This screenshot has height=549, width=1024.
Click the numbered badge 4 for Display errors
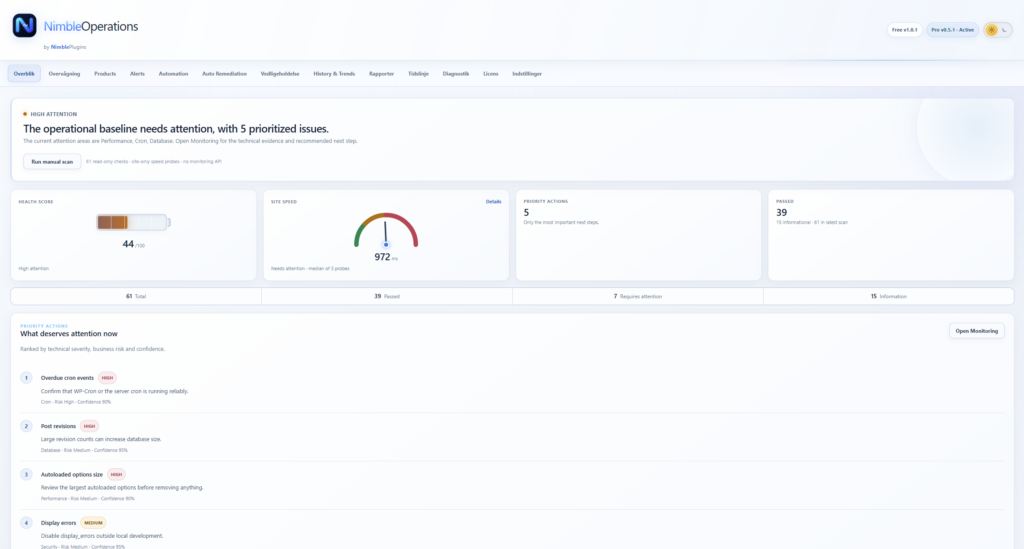[26, 523]
